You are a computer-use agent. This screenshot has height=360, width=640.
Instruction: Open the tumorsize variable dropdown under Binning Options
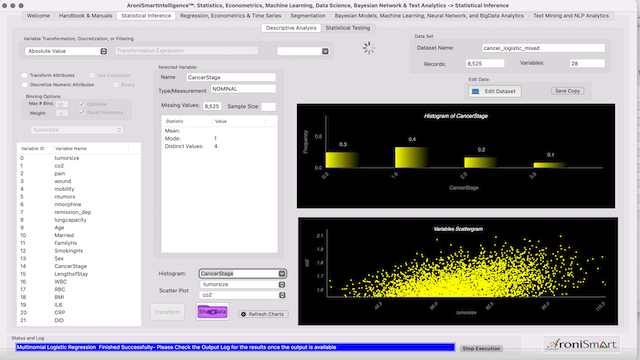[x=77, y=130]
